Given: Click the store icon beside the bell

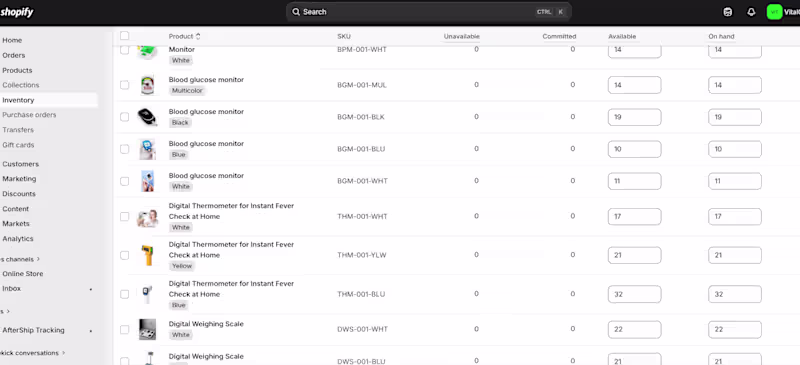Looking at the screenshot, I should click(728, 12).
